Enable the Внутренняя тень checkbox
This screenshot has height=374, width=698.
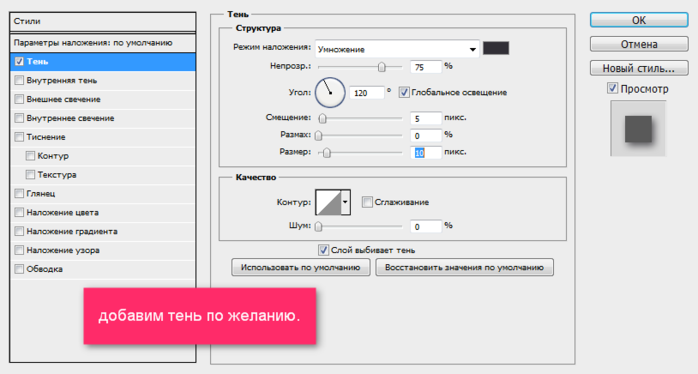(19, 80)
